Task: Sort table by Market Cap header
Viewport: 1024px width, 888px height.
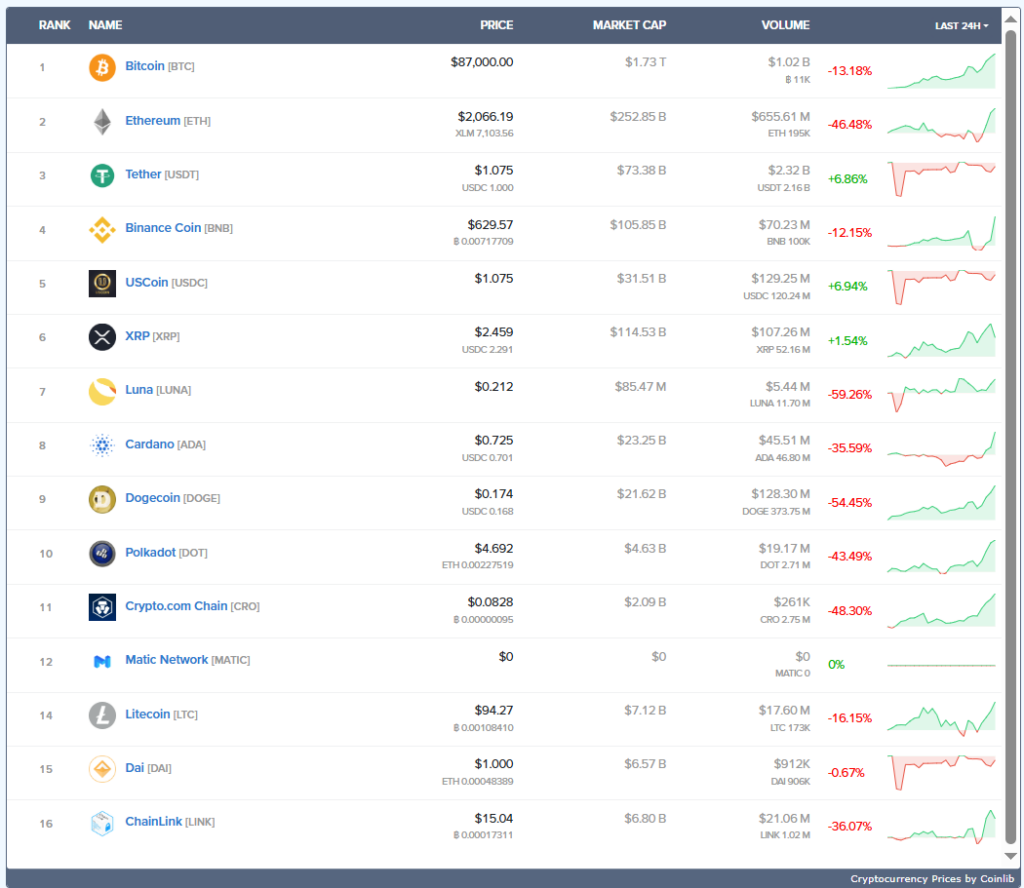Action: pos(629,25)
